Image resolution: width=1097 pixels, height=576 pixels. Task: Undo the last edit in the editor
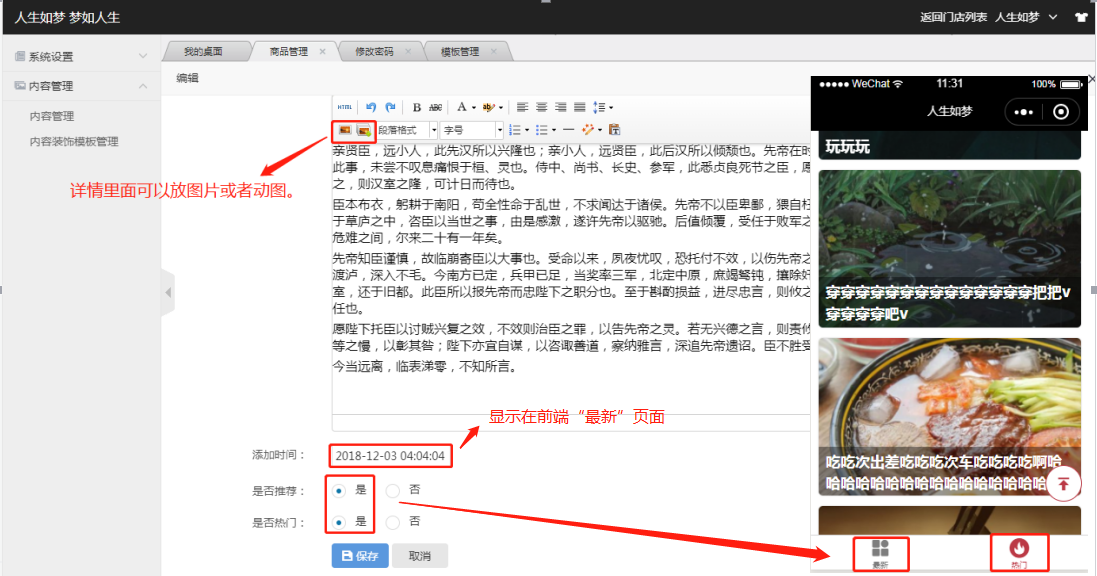coord(371,107)
